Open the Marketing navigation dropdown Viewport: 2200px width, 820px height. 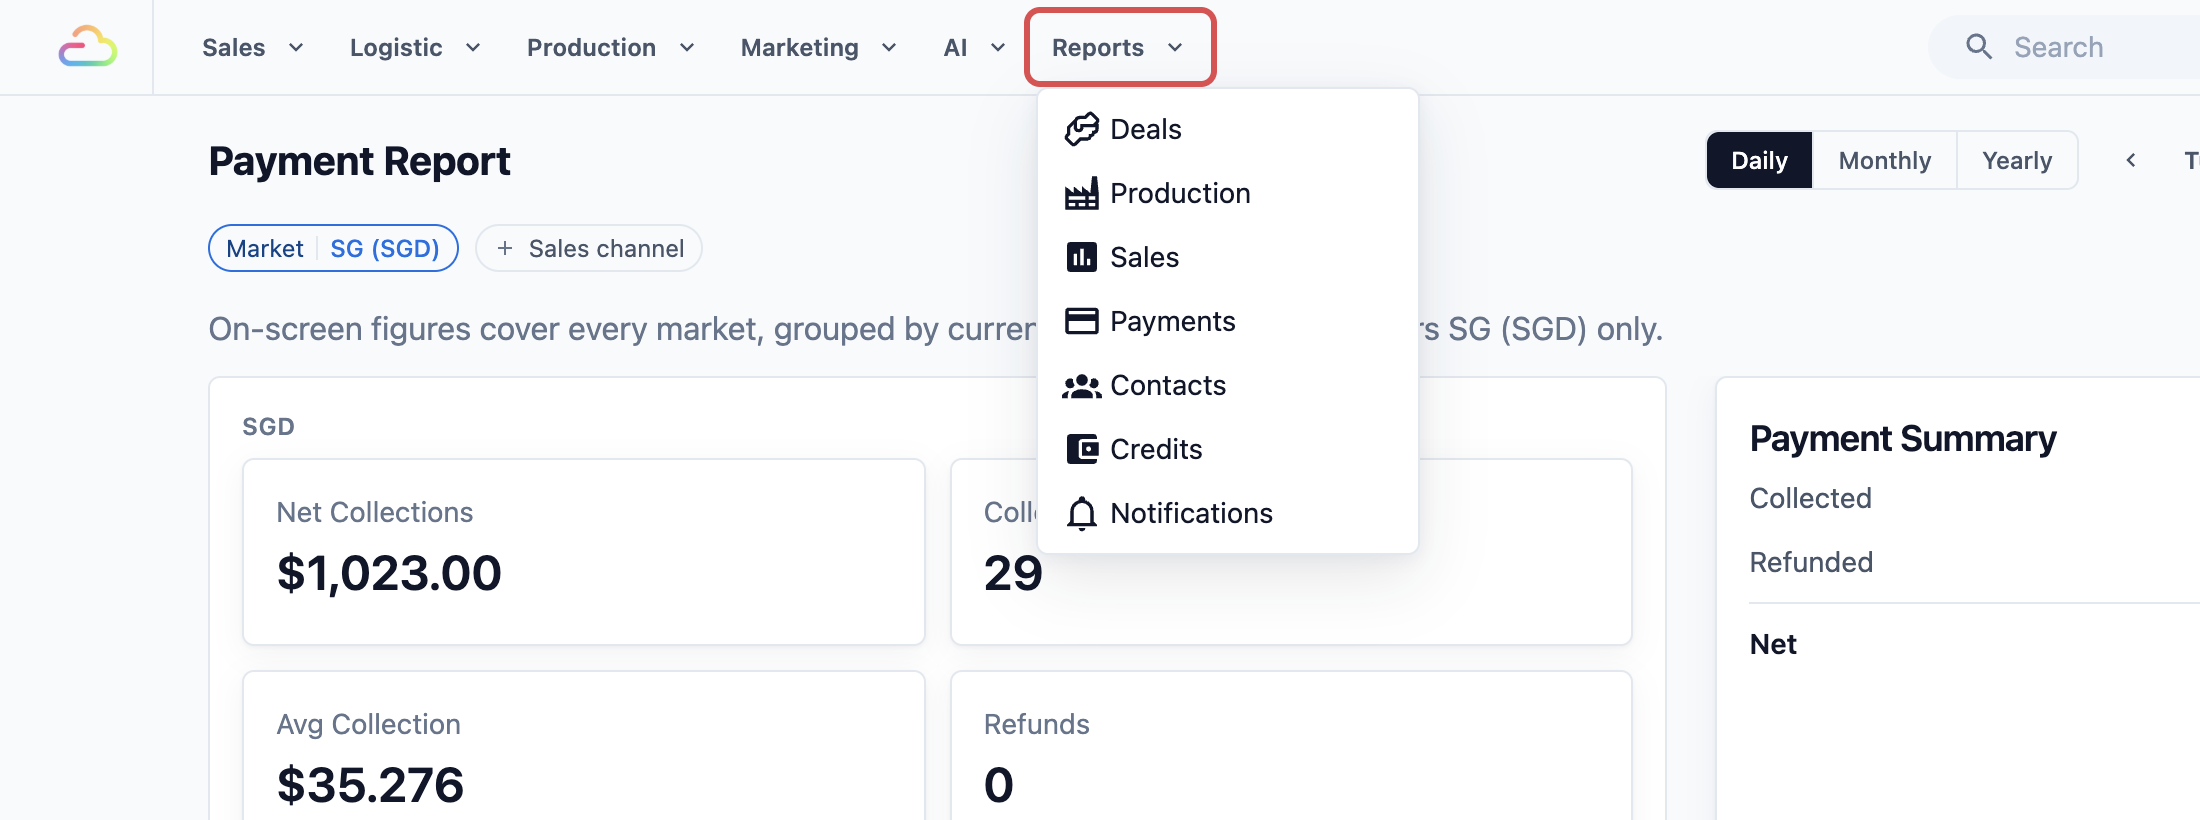(818, 47)
